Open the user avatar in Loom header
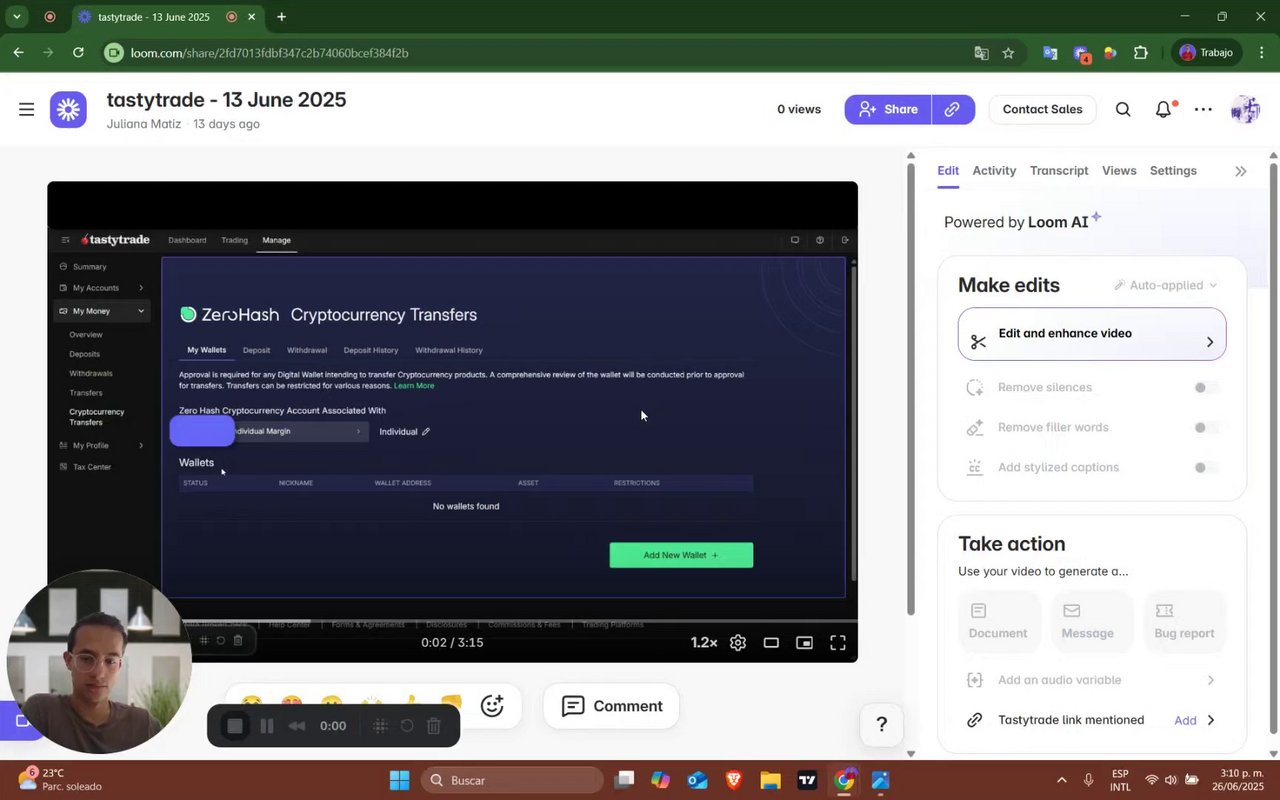The image size is (1280, 800). coord(1245,109)
